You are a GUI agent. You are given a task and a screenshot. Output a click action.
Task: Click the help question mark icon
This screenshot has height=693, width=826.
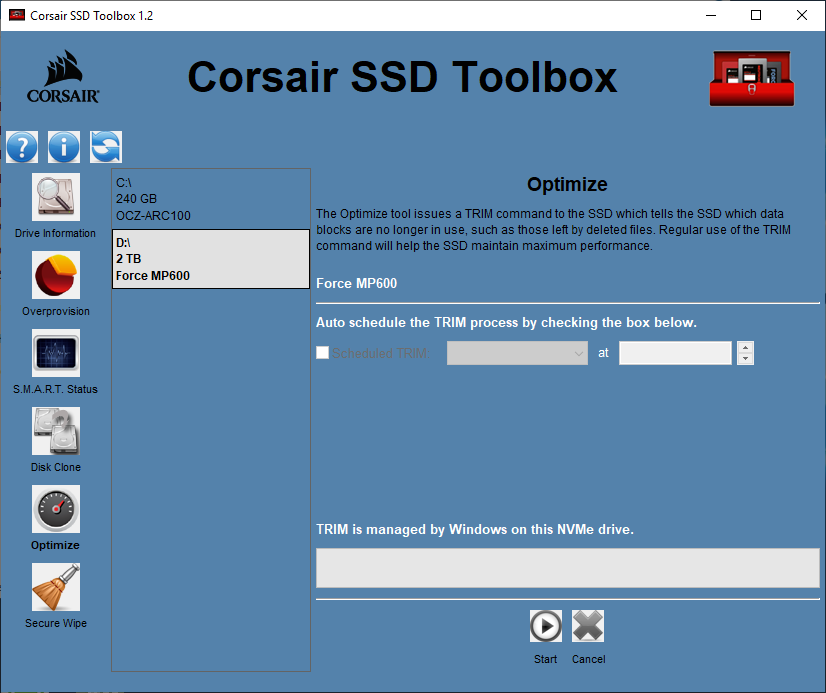click(x=22, y=146)
